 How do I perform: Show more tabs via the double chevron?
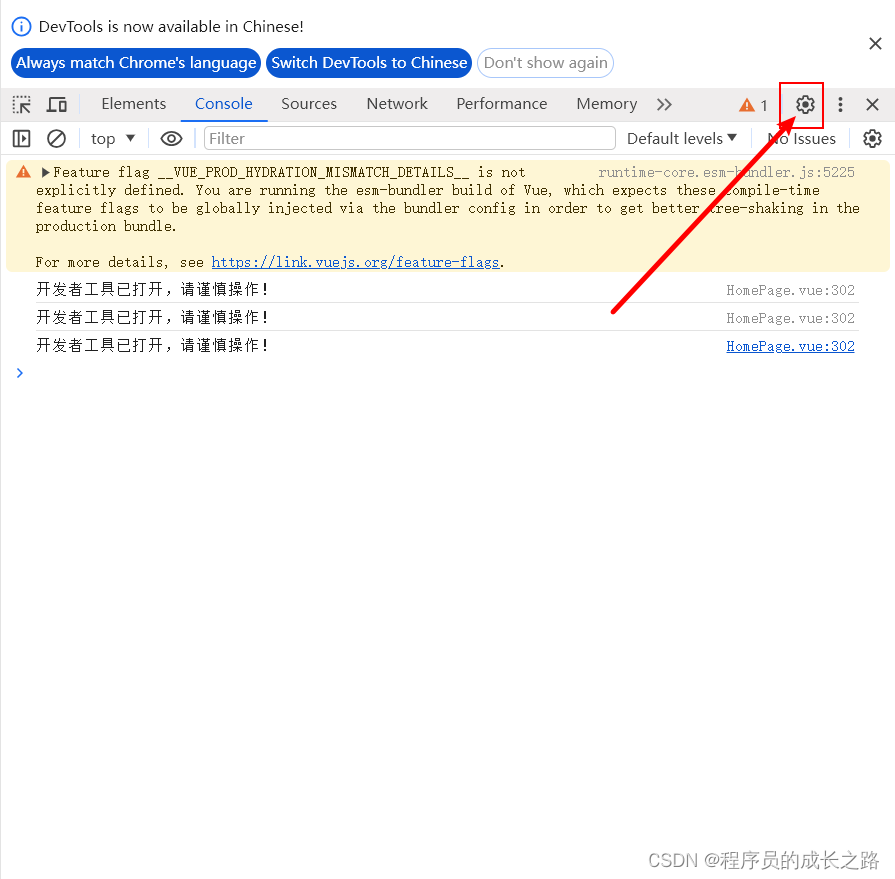[664, 104]
